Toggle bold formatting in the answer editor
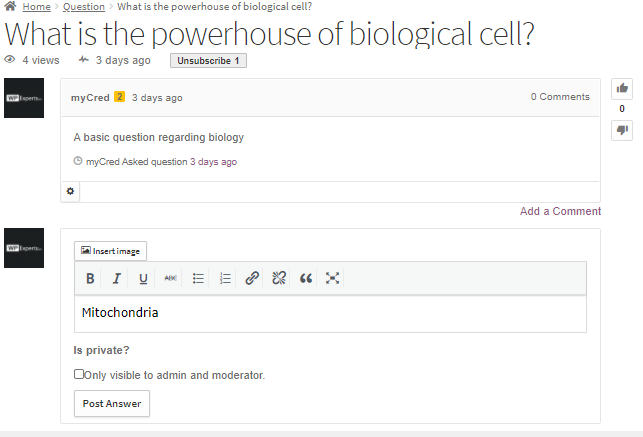Viewport: 643px width, 437px height. tap(90, 278)
